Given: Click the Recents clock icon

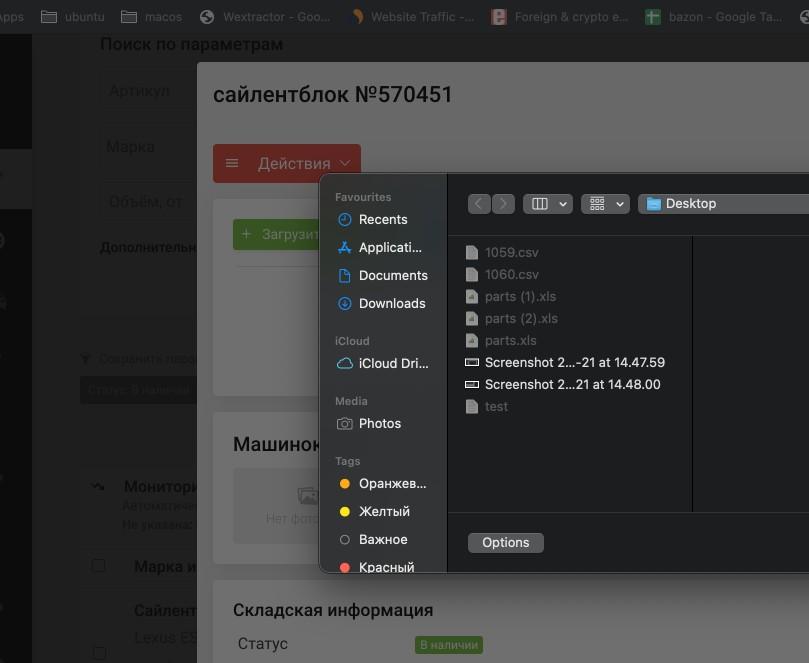Looking at the screenshot, I should coord(345,219).
